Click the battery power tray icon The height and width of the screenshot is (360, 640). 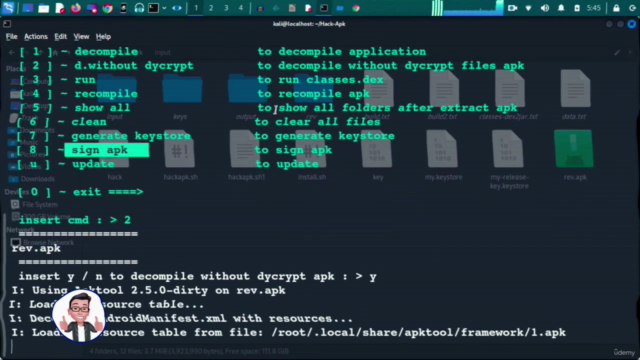(577, 8)
